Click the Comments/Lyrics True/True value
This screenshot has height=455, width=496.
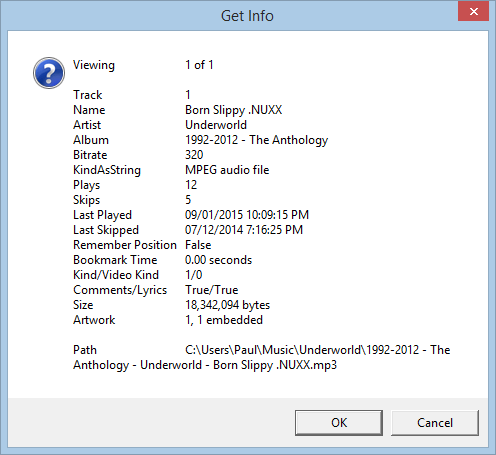point(211,290)
